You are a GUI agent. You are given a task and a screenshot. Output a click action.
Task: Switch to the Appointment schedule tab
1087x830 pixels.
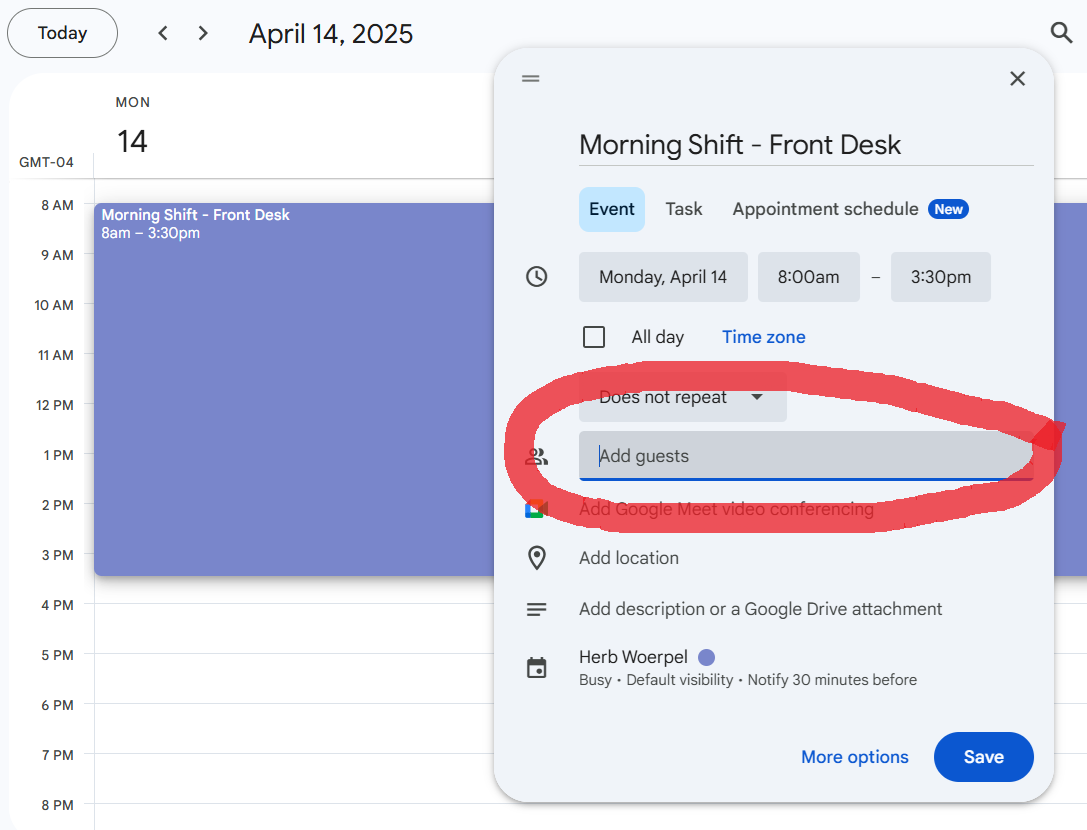coord(825,209)
